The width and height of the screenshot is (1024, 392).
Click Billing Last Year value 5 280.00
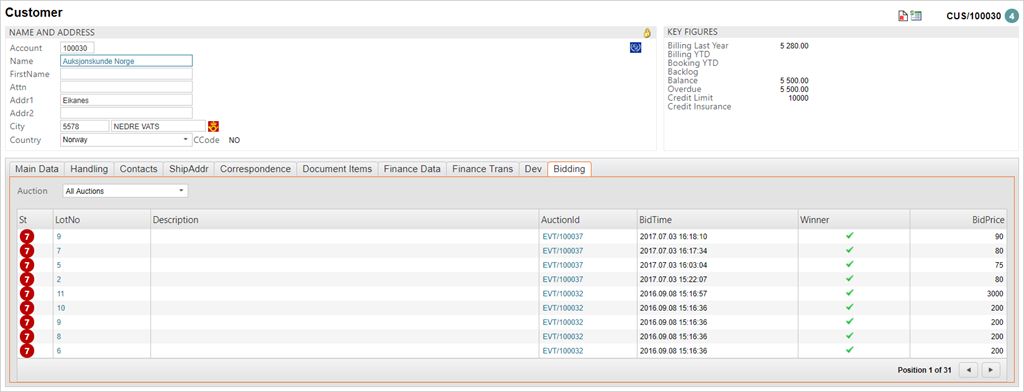coord(794,46)
